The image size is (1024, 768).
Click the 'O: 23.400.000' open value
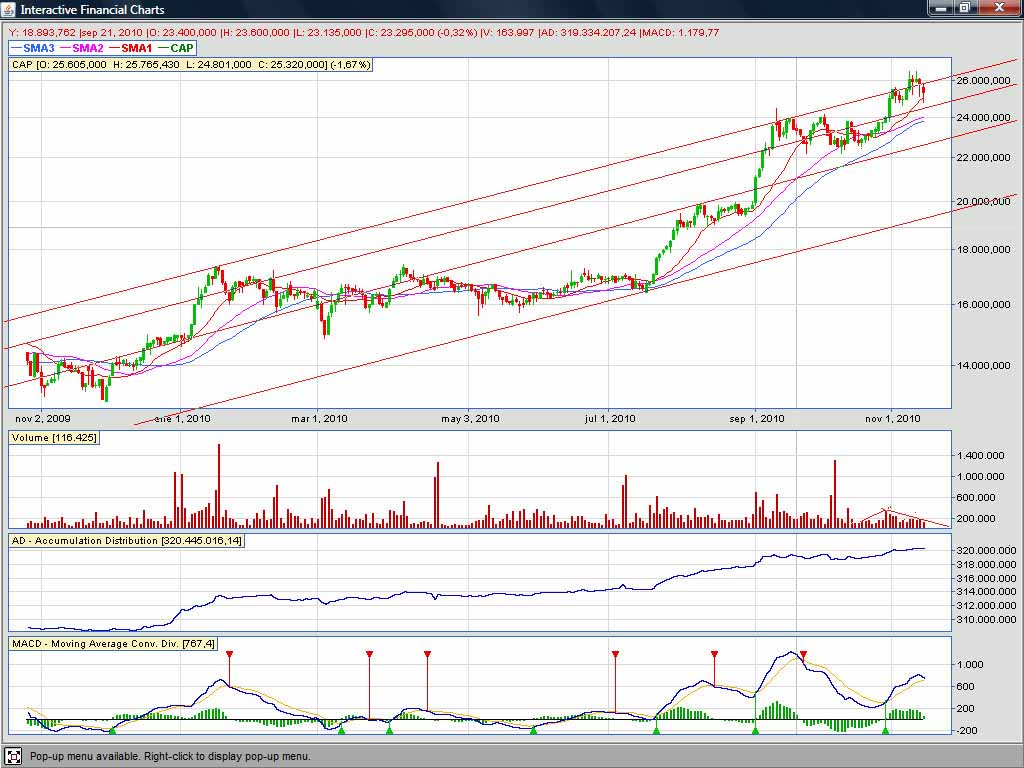coord(184,32)
